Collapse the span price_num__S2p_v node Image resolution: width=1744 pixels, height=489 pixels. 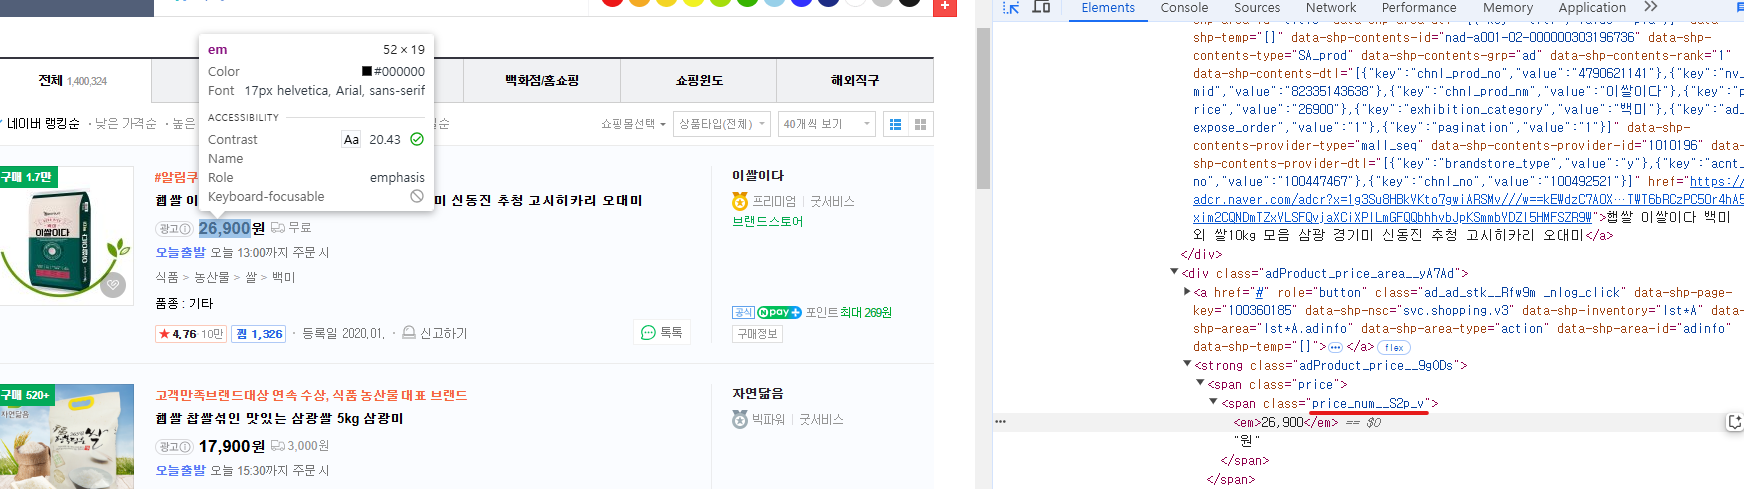coord(1213,402)
